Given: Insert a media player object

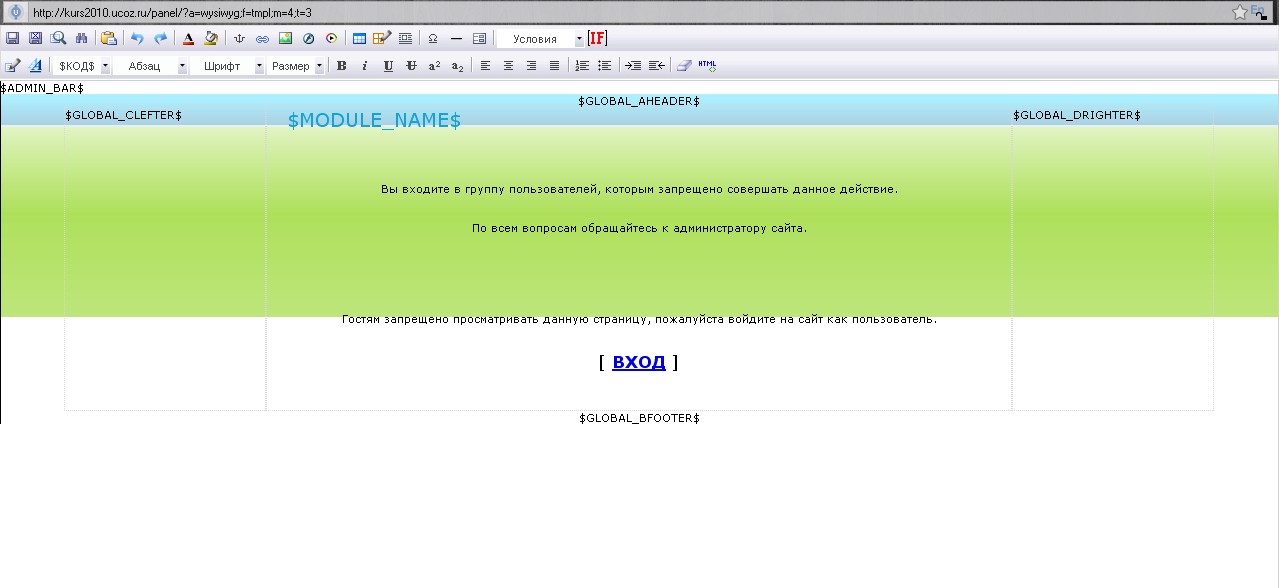Looking at the screenshot, I should pyautogui.click(x=331, y=38).
